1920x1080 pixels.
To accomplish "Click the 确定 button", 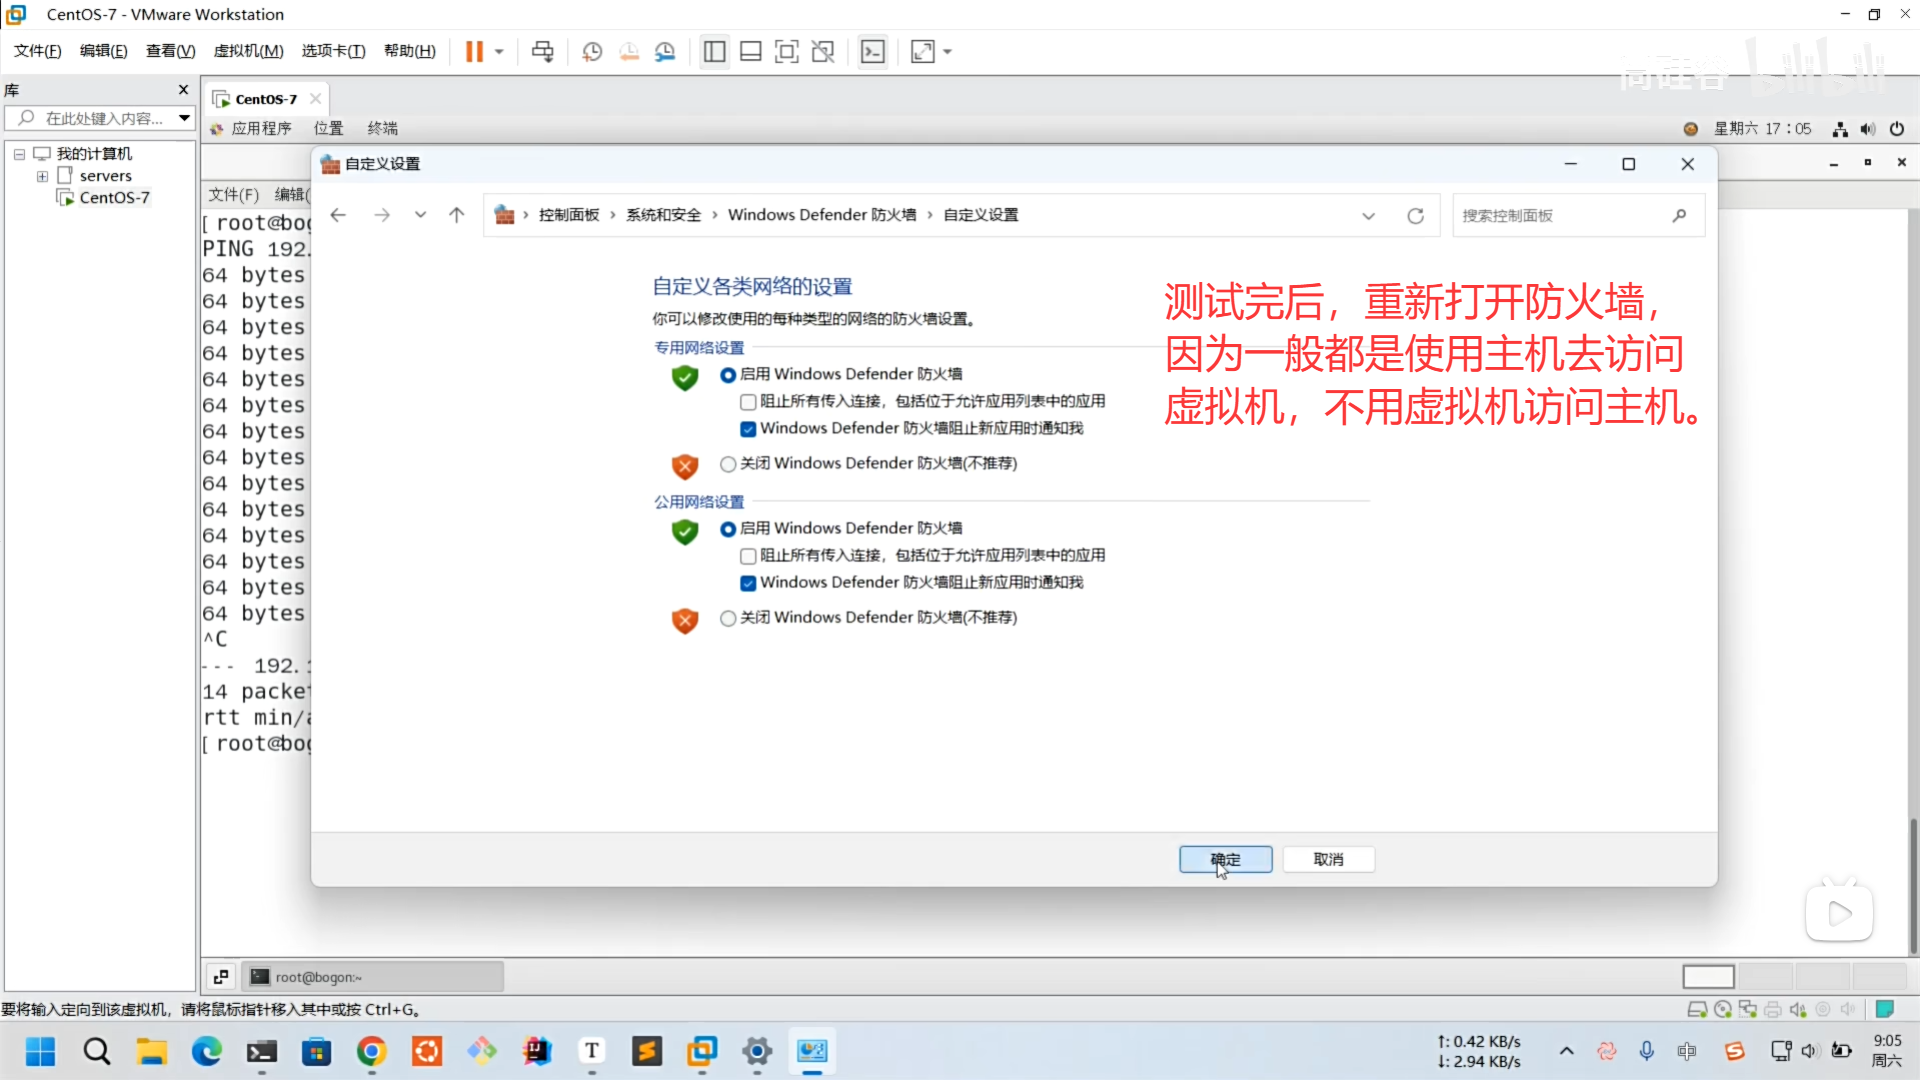I will click(x=1225, y=859).
